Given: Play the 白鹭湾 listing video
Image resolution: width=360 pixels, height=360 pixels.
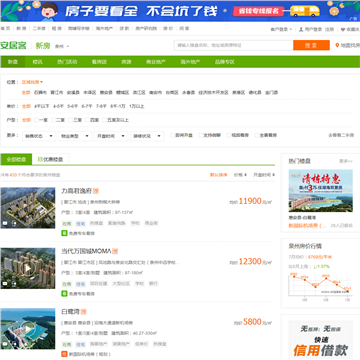Looking at the screenshot, I should (28, 329).
